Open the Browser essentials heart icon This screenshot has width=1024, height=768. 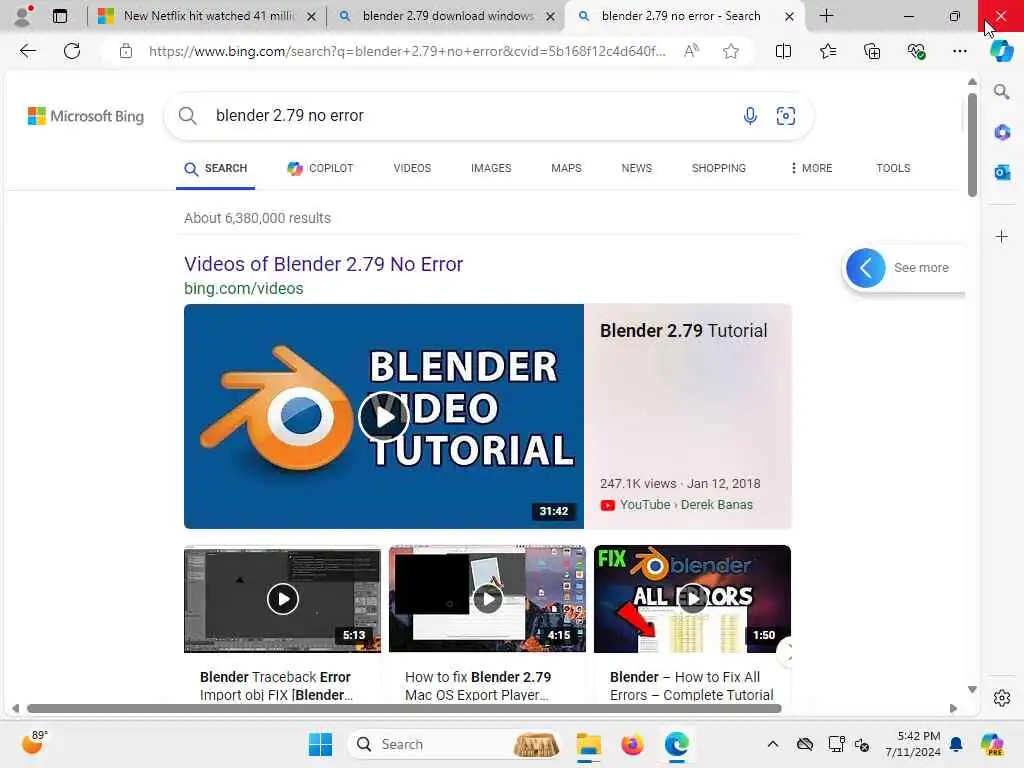tap(916, 51)
